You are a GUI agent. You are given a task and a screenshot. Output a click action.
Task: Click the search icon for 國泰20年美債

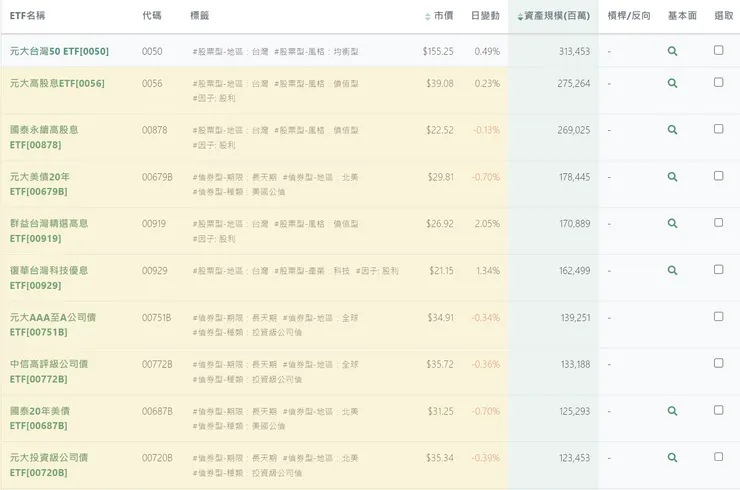coord(672,411)
